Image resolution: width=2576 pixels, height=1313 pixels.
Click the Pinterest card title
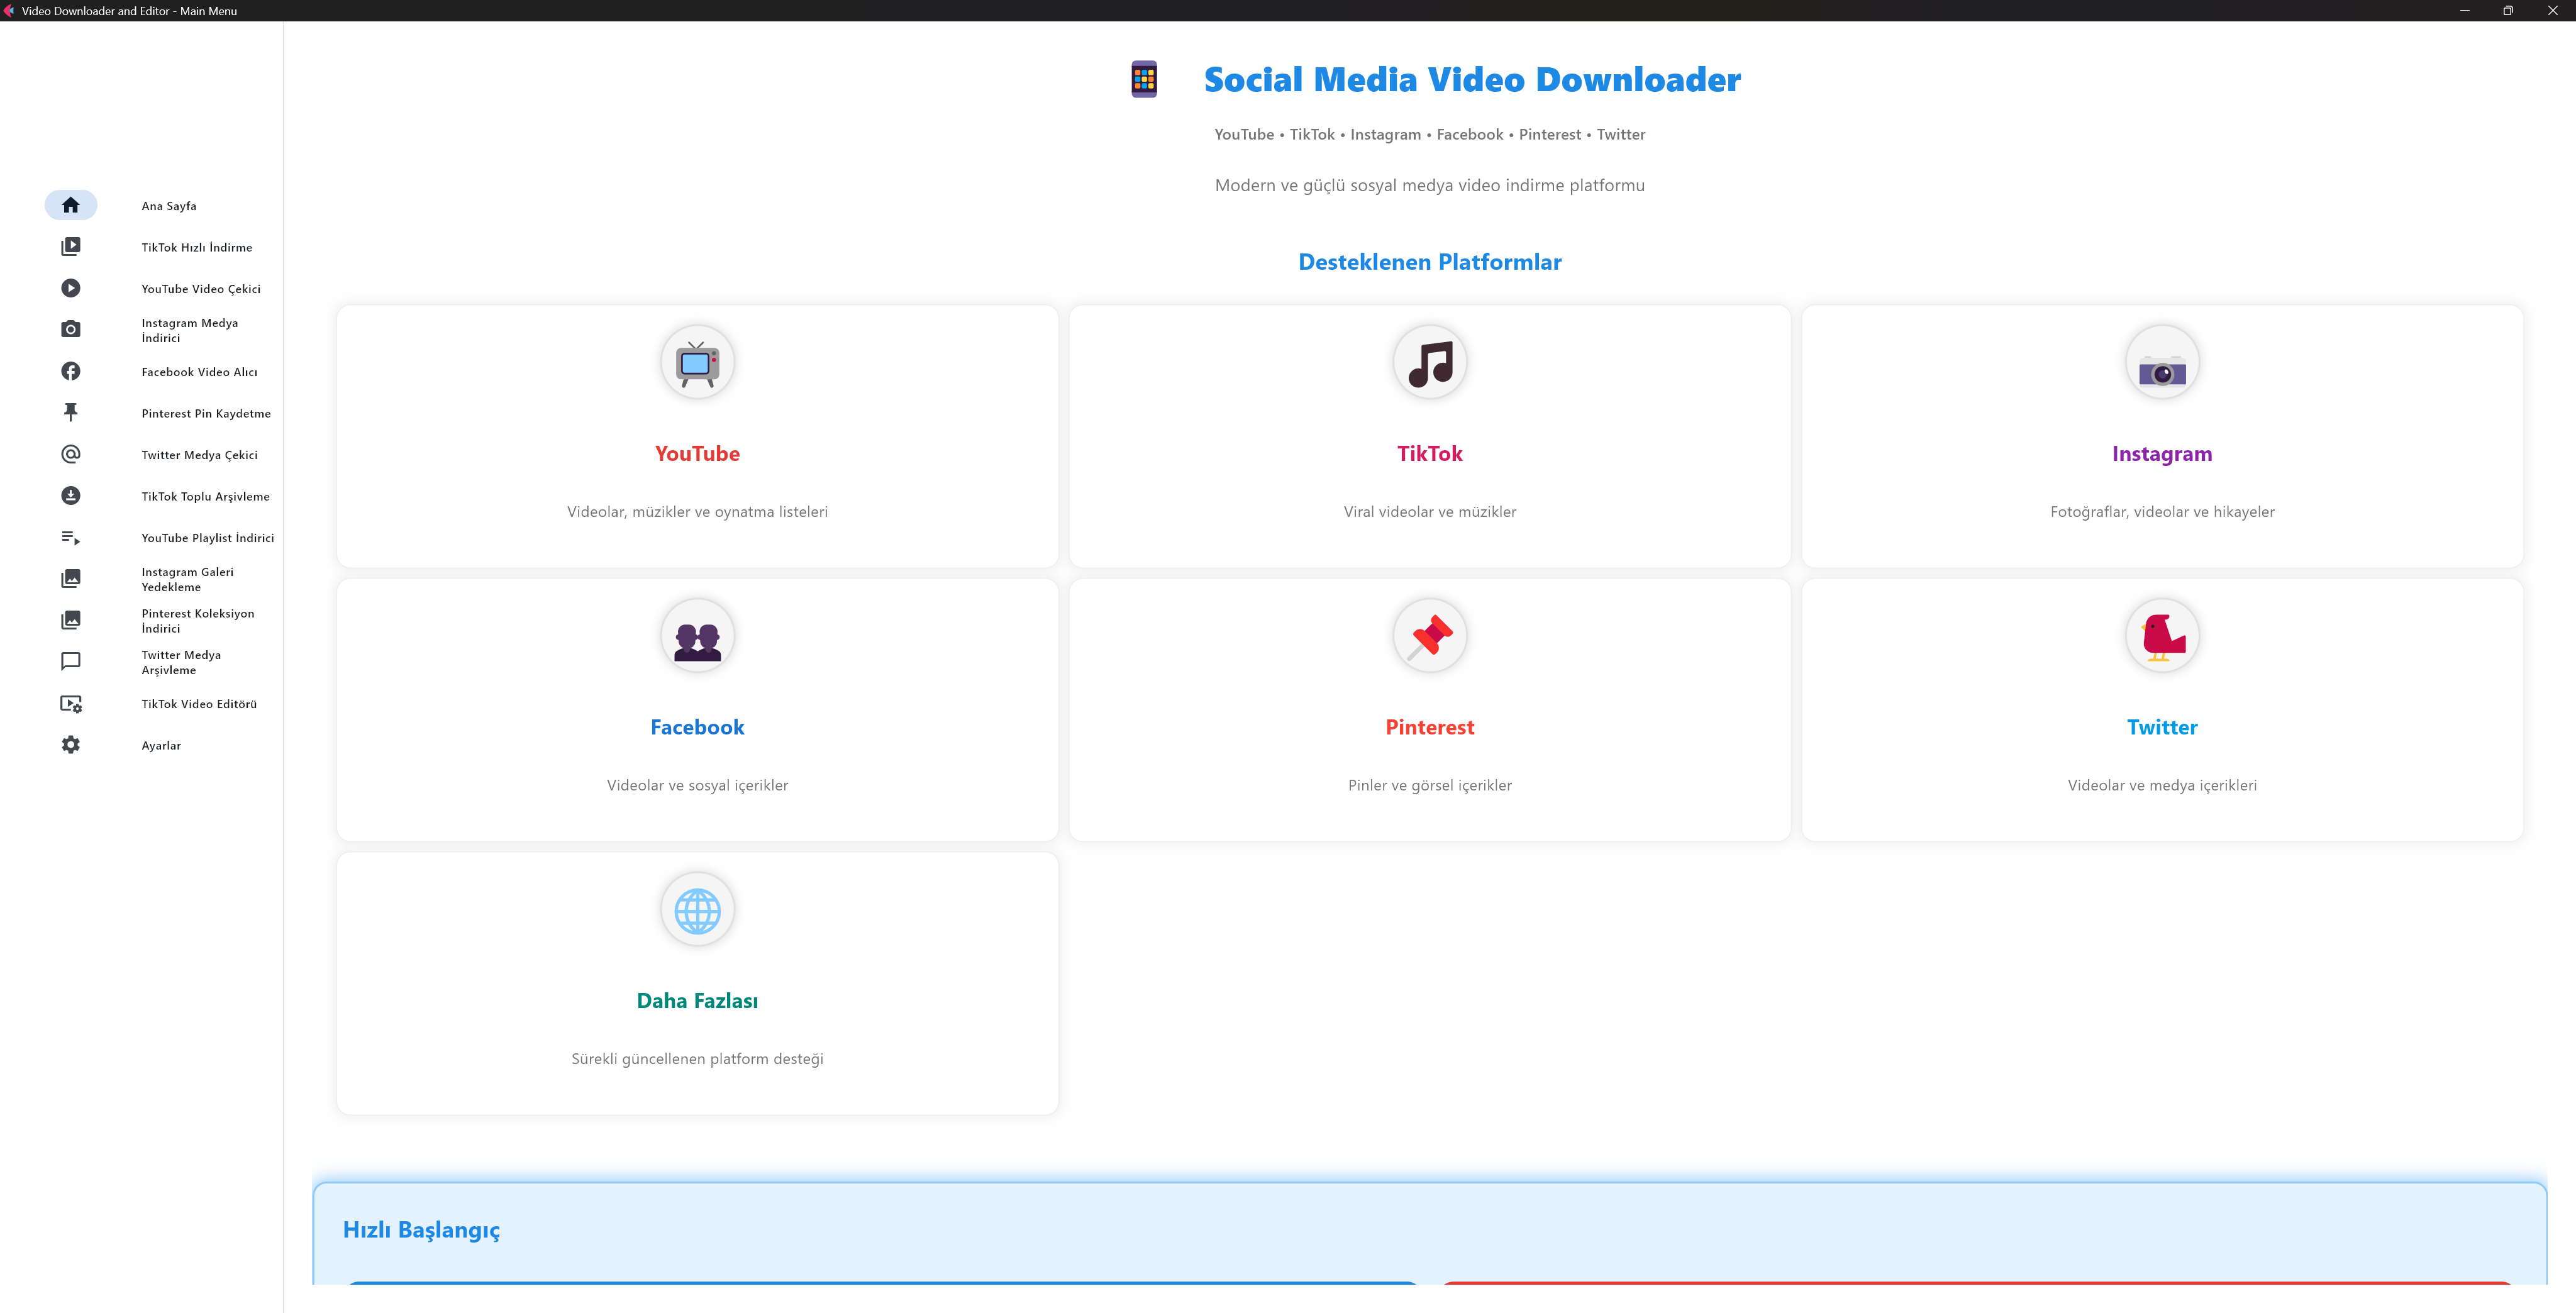[1430, 727]
